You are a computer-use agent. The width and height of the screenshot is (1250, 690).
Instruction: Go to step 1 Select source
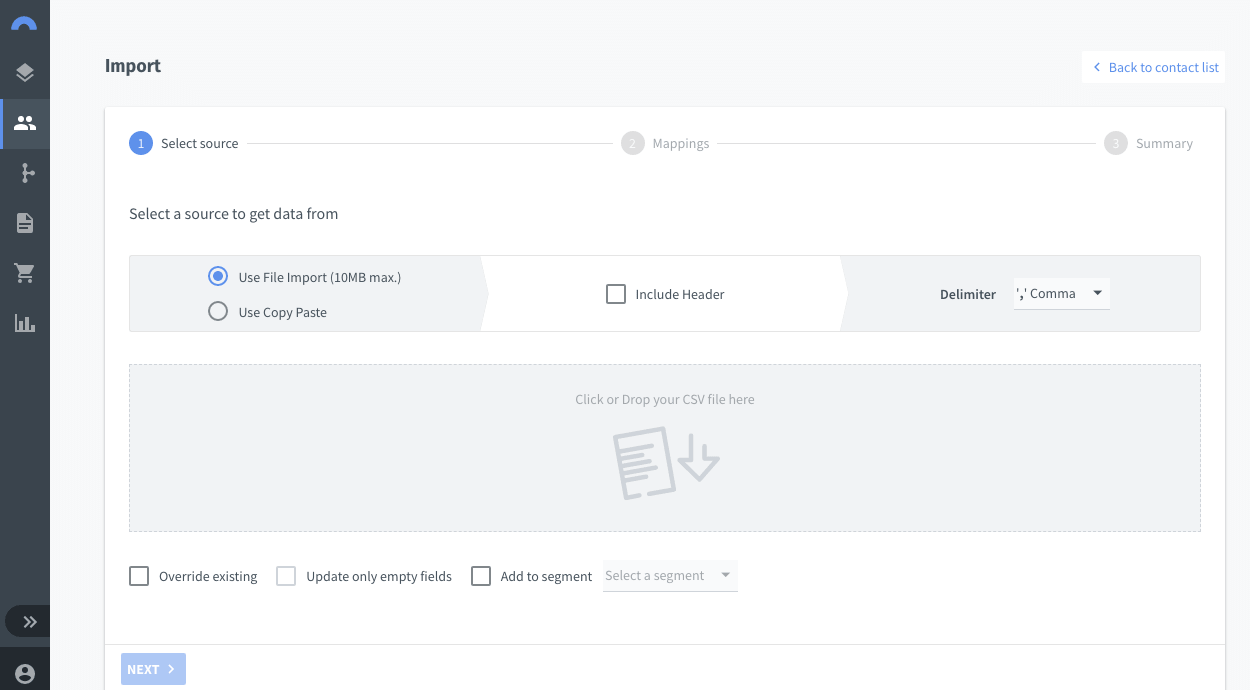click(x=184, y=143)
